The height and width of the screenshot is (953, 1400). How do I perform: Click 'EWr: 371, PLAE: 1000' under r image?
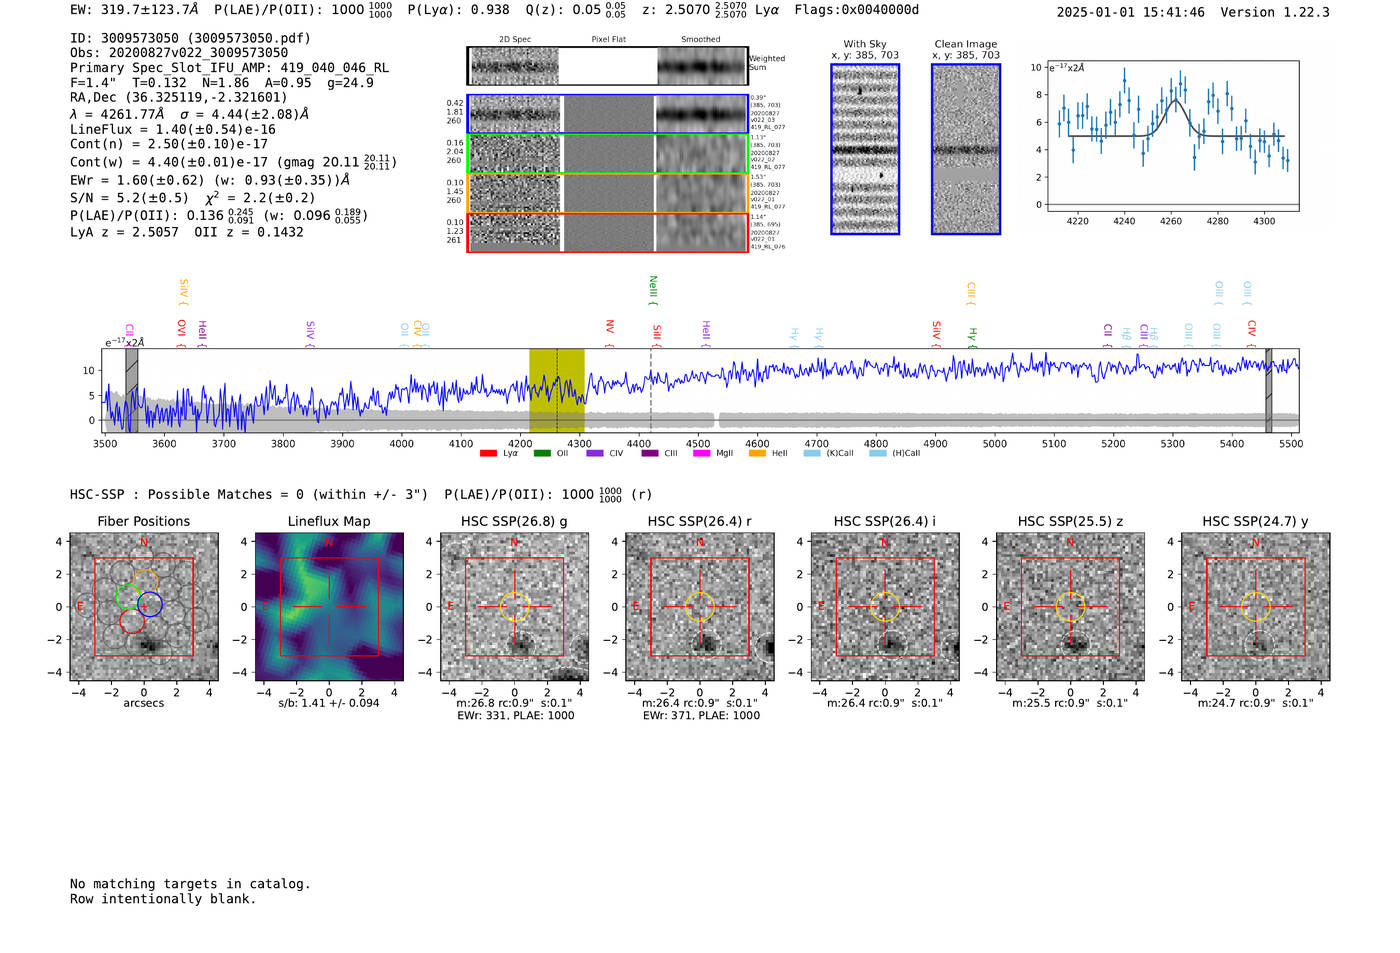[701, 716]
